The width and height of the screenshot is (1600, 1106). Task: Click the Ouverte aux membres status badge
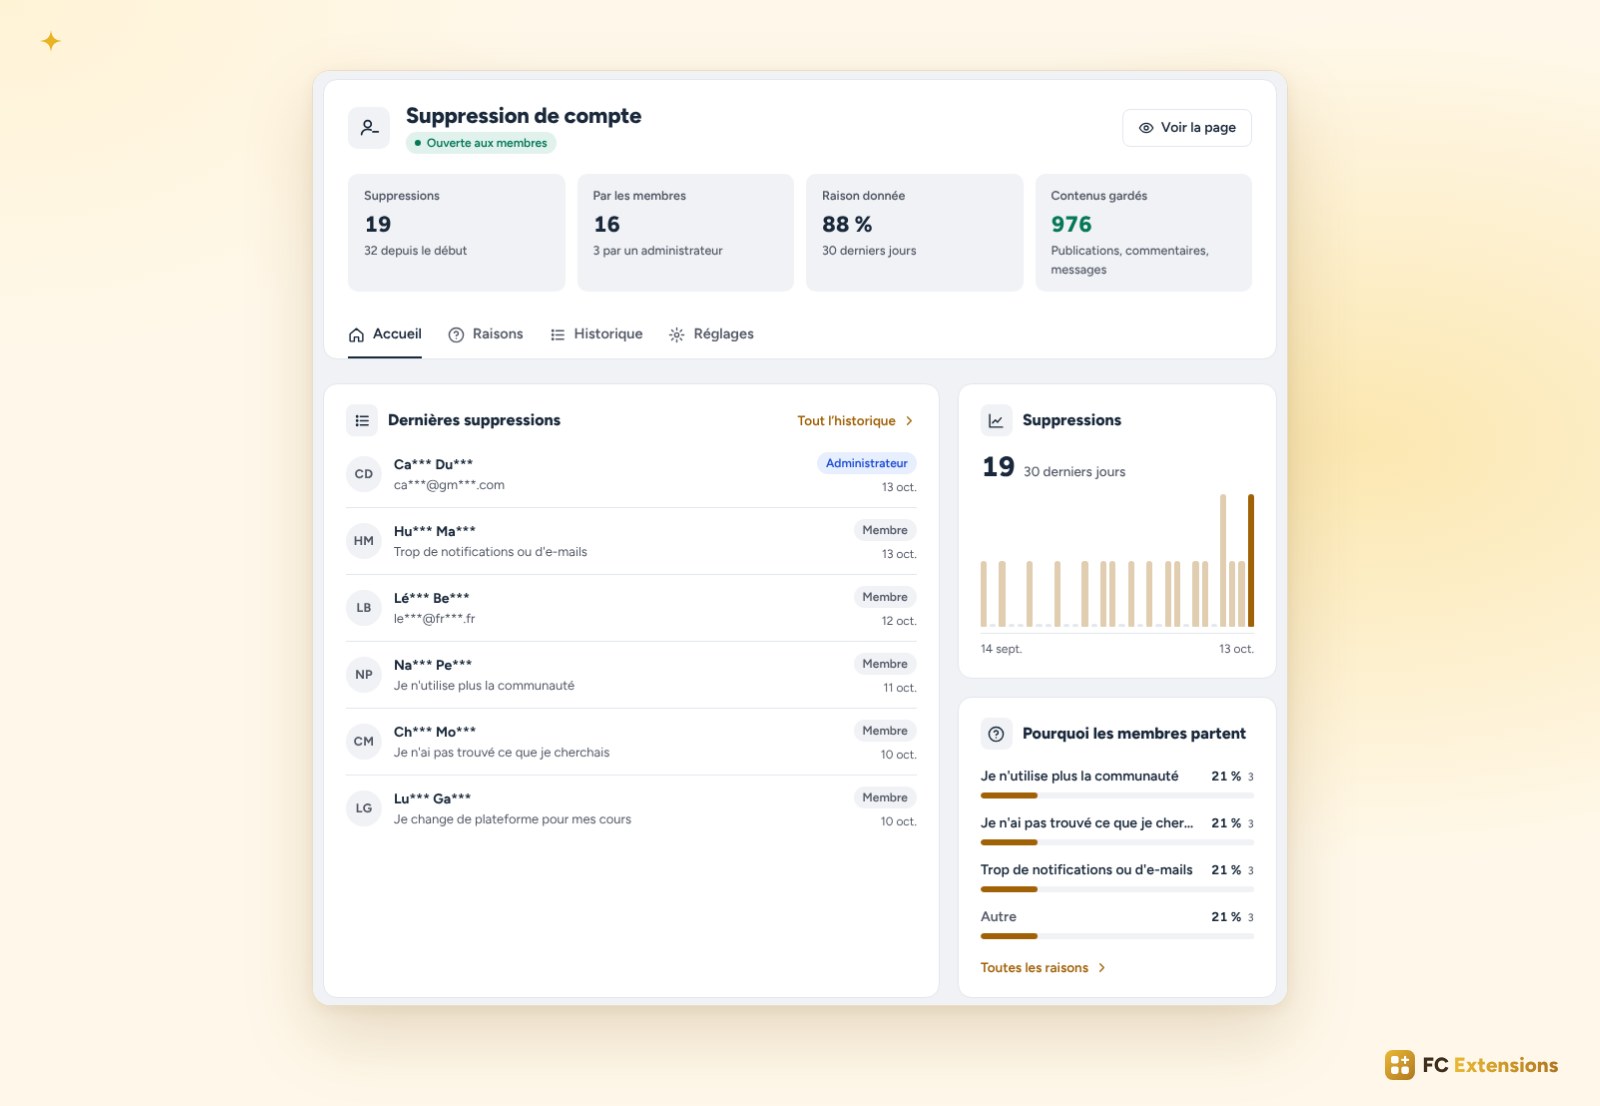coord(481,143)
